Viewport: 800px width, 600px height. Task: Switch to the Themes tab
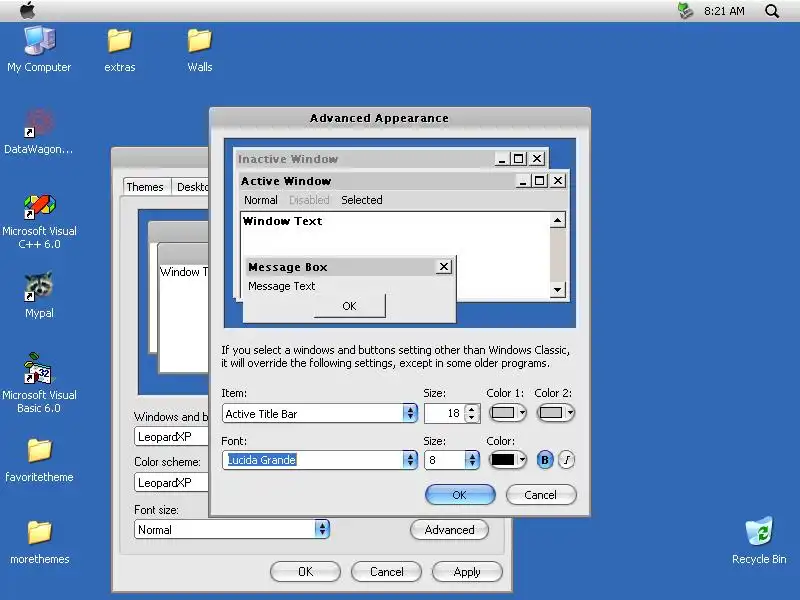coord(145,187)
